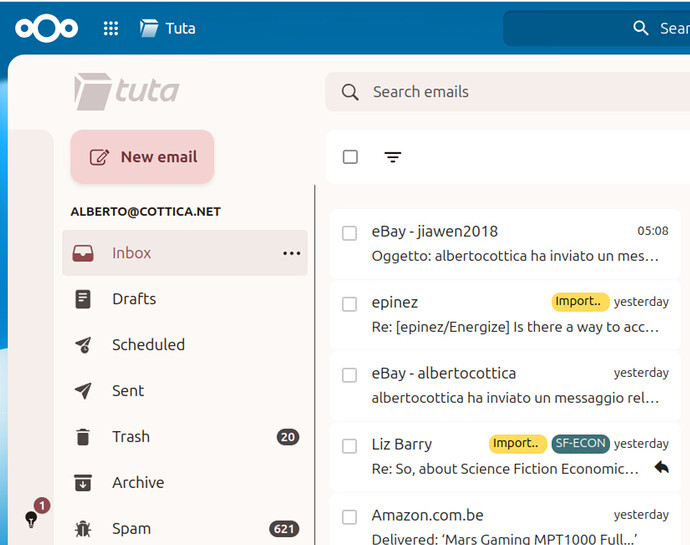Click subject 'Re: [epinez/Energize] Is there a way'
This screenshot has height=545, width=690.
tap(515, 327)
